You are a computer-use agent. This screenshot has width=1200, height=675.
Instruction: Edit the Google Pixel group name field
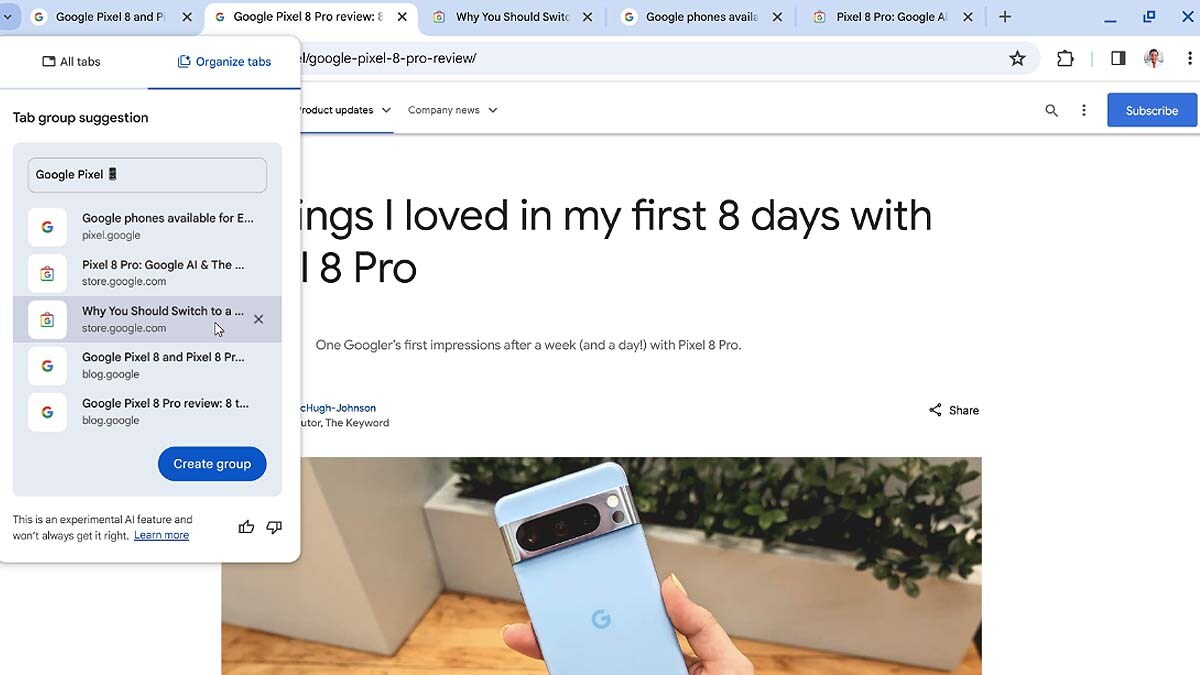pyautogui.click(x=147, y=175)
